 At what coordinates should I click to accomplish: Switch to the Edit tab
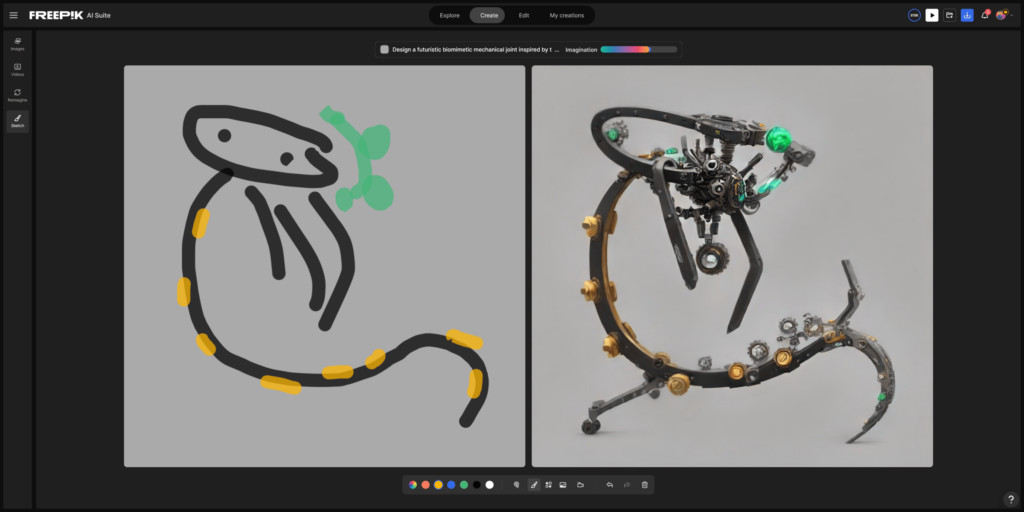(x=524, y=15)
